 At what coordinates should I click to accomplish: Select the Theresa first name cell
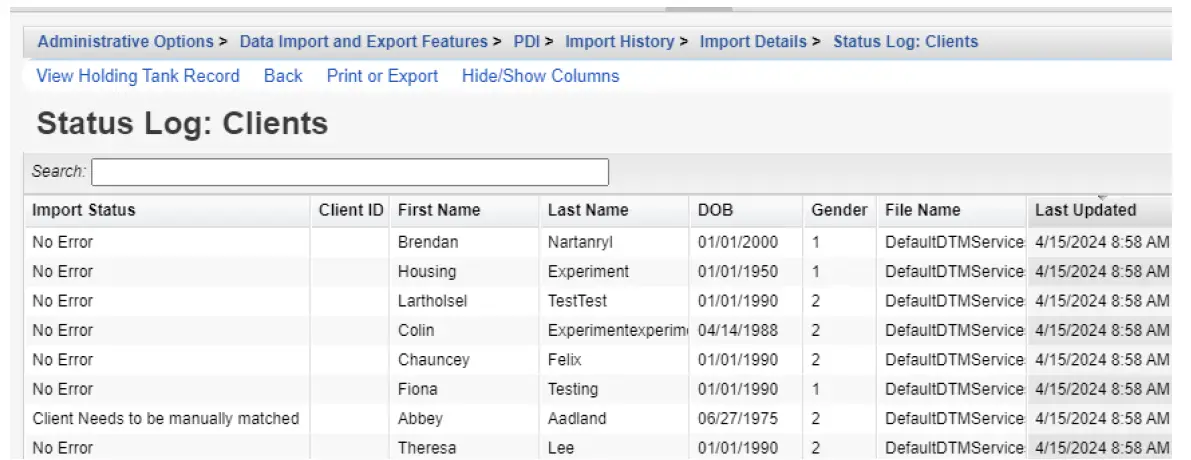point(466,448)
